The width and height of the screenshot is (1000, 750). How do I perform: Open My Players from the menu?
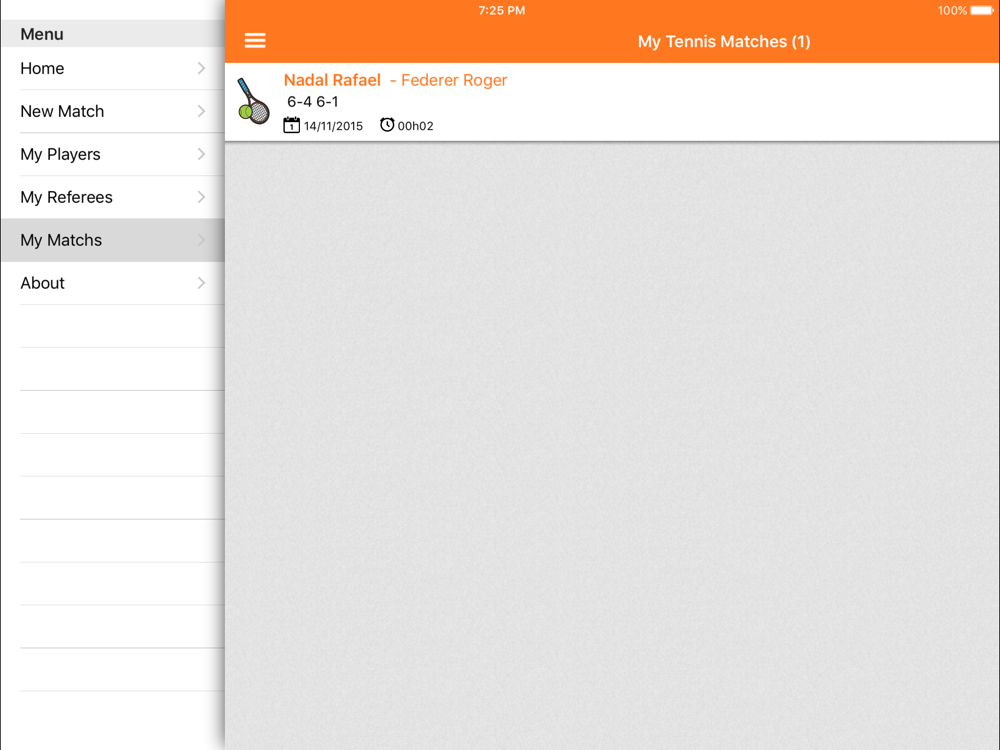(x=113, y=154)
